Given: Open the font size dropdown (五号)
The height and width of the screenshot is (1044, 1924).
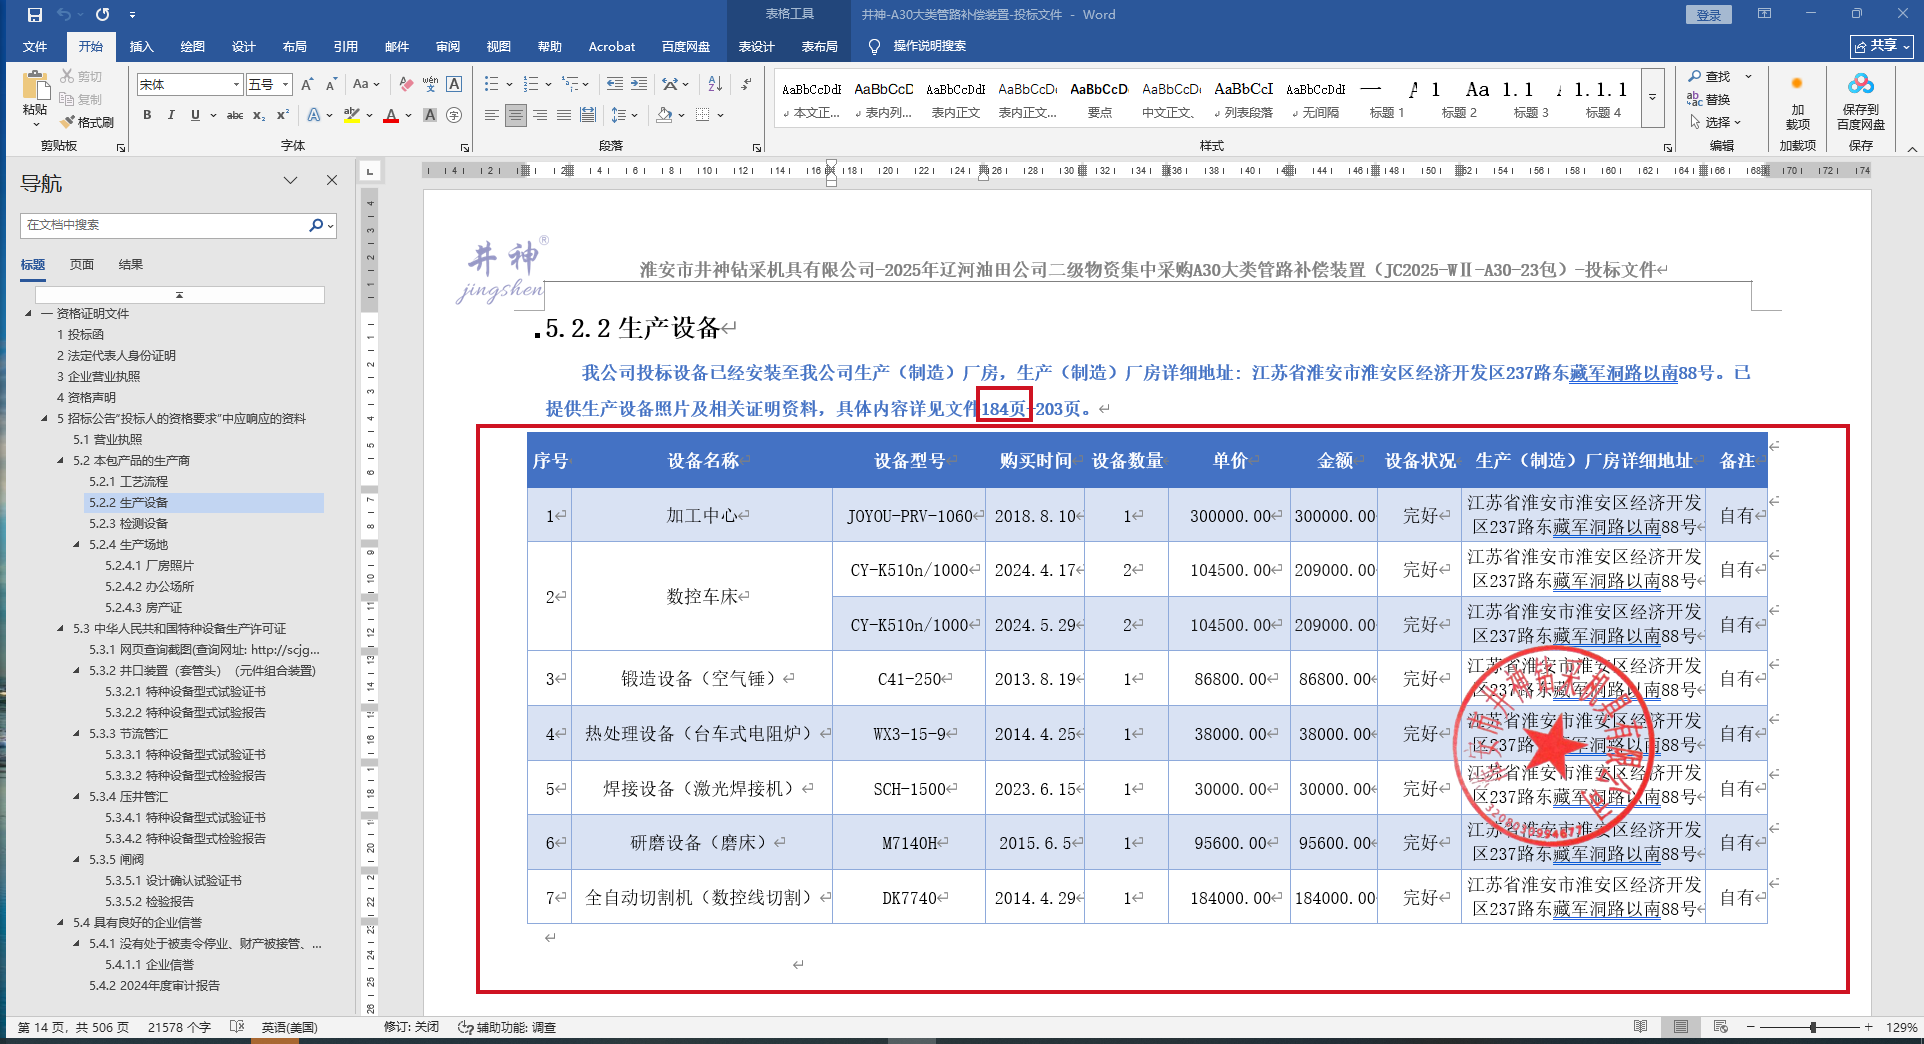Looking at the screenshot, I should point(286,85).
